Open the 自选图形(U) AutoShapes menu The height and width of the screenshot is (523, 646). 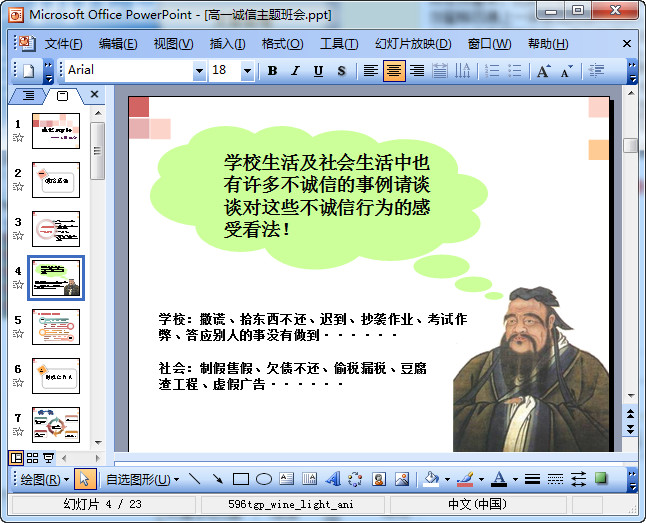coord(143,479)
